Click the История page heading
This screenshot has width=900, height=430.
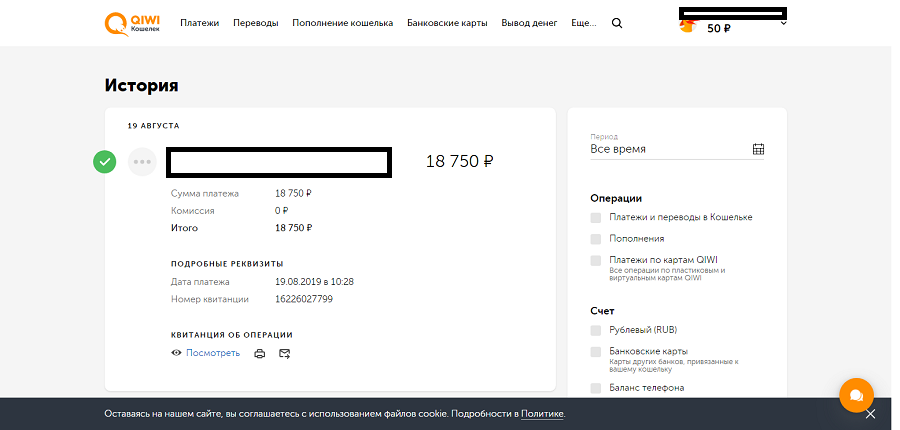click(141, 86)
